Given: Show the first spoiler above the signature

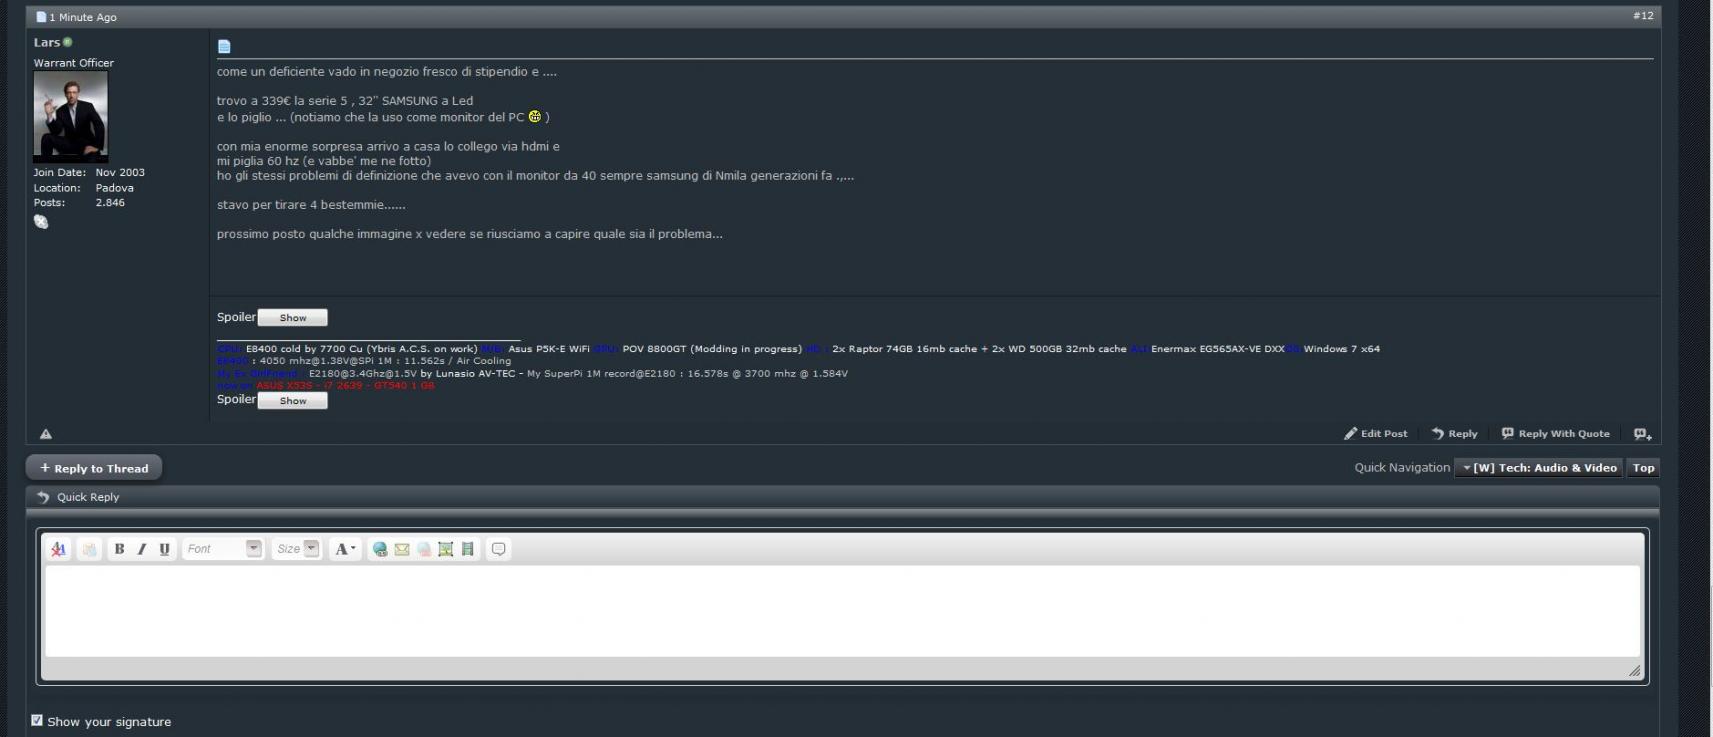Looking at the screenshot, I should [x=292, y=318].
